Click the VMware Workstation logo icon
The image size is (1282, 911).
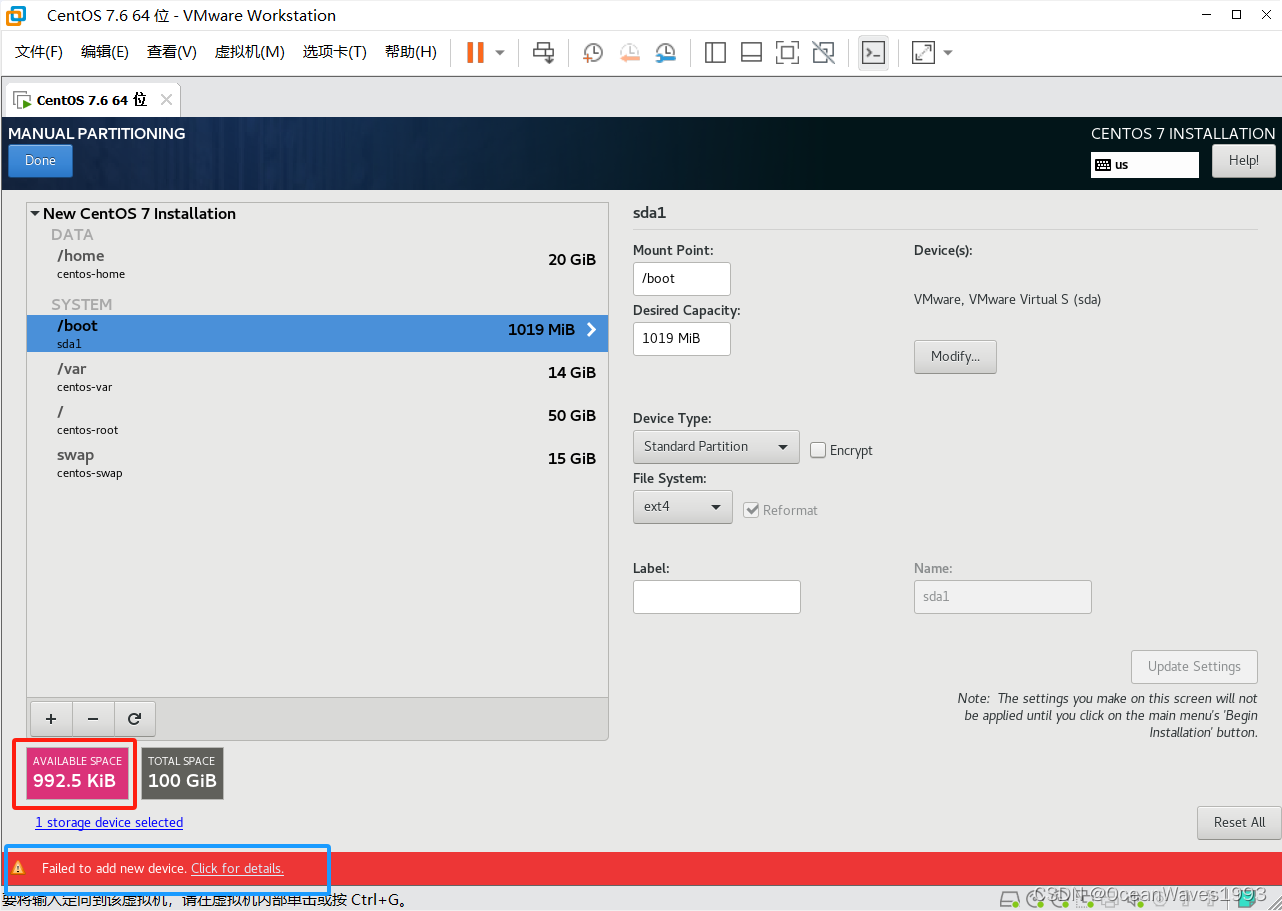tap(16, 15)
